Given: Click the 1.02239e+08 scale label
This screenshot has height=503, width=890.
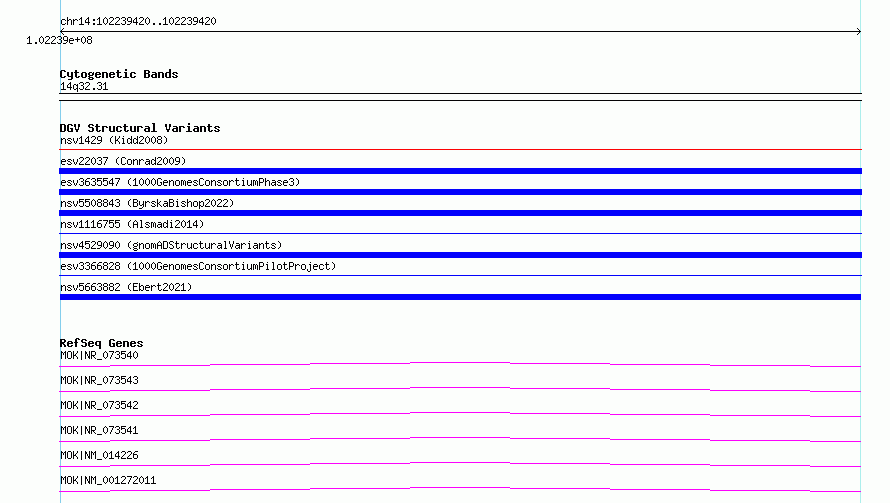Looking at the screenshot, I should tap(59, 40).
